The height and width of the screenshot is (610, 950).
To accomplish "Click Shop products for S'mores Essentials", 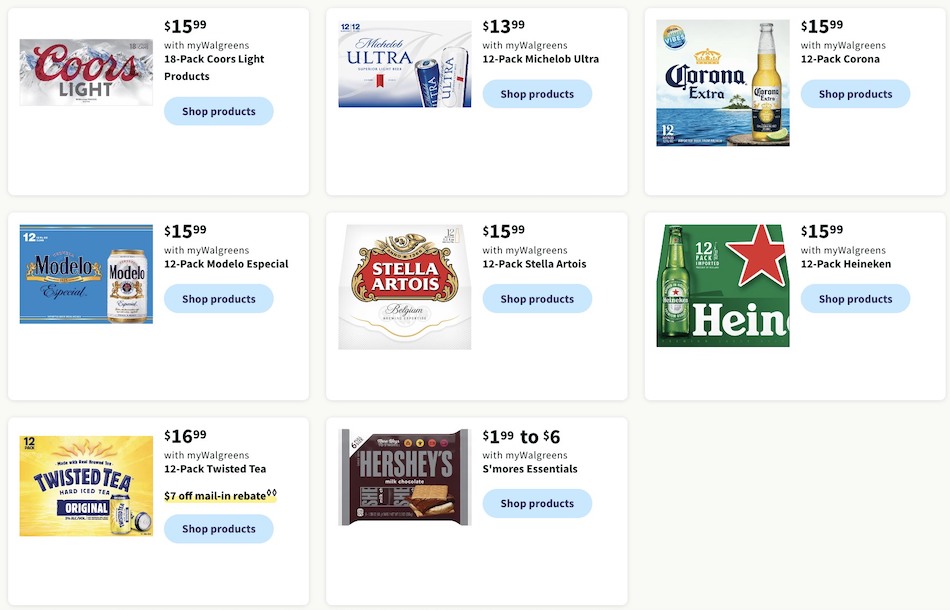I will [x=537, y=504].
